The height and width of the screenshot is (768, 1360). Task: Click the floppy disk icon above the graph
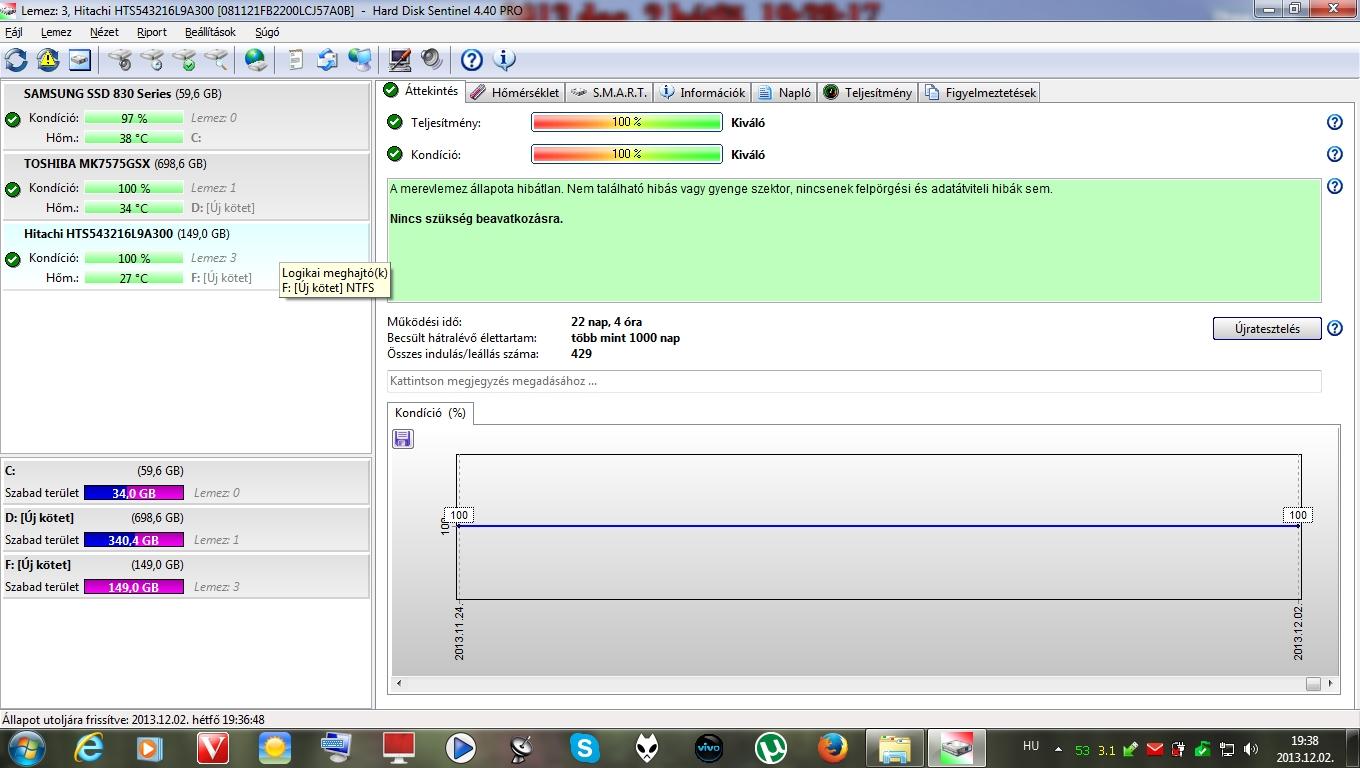403,439
